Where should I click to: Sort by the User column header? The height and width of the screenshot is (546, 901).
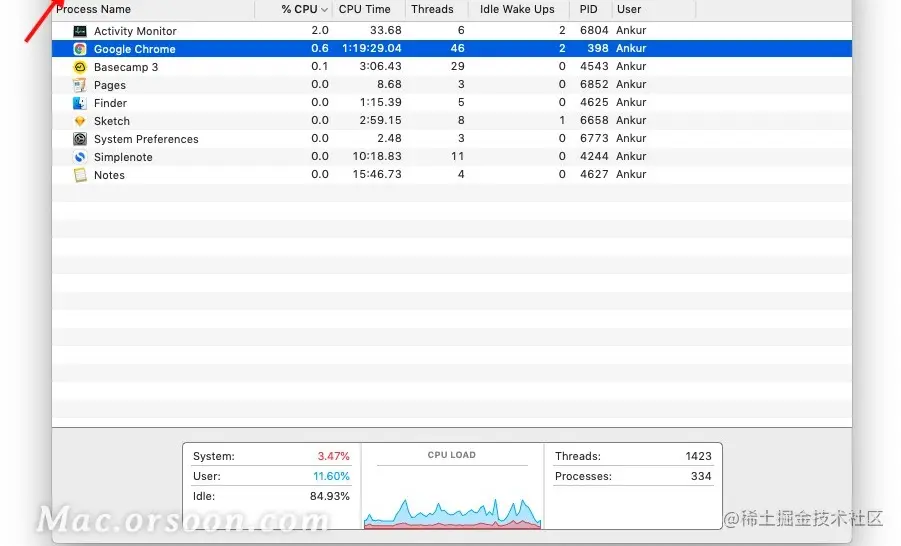click(x=629, y=9)
